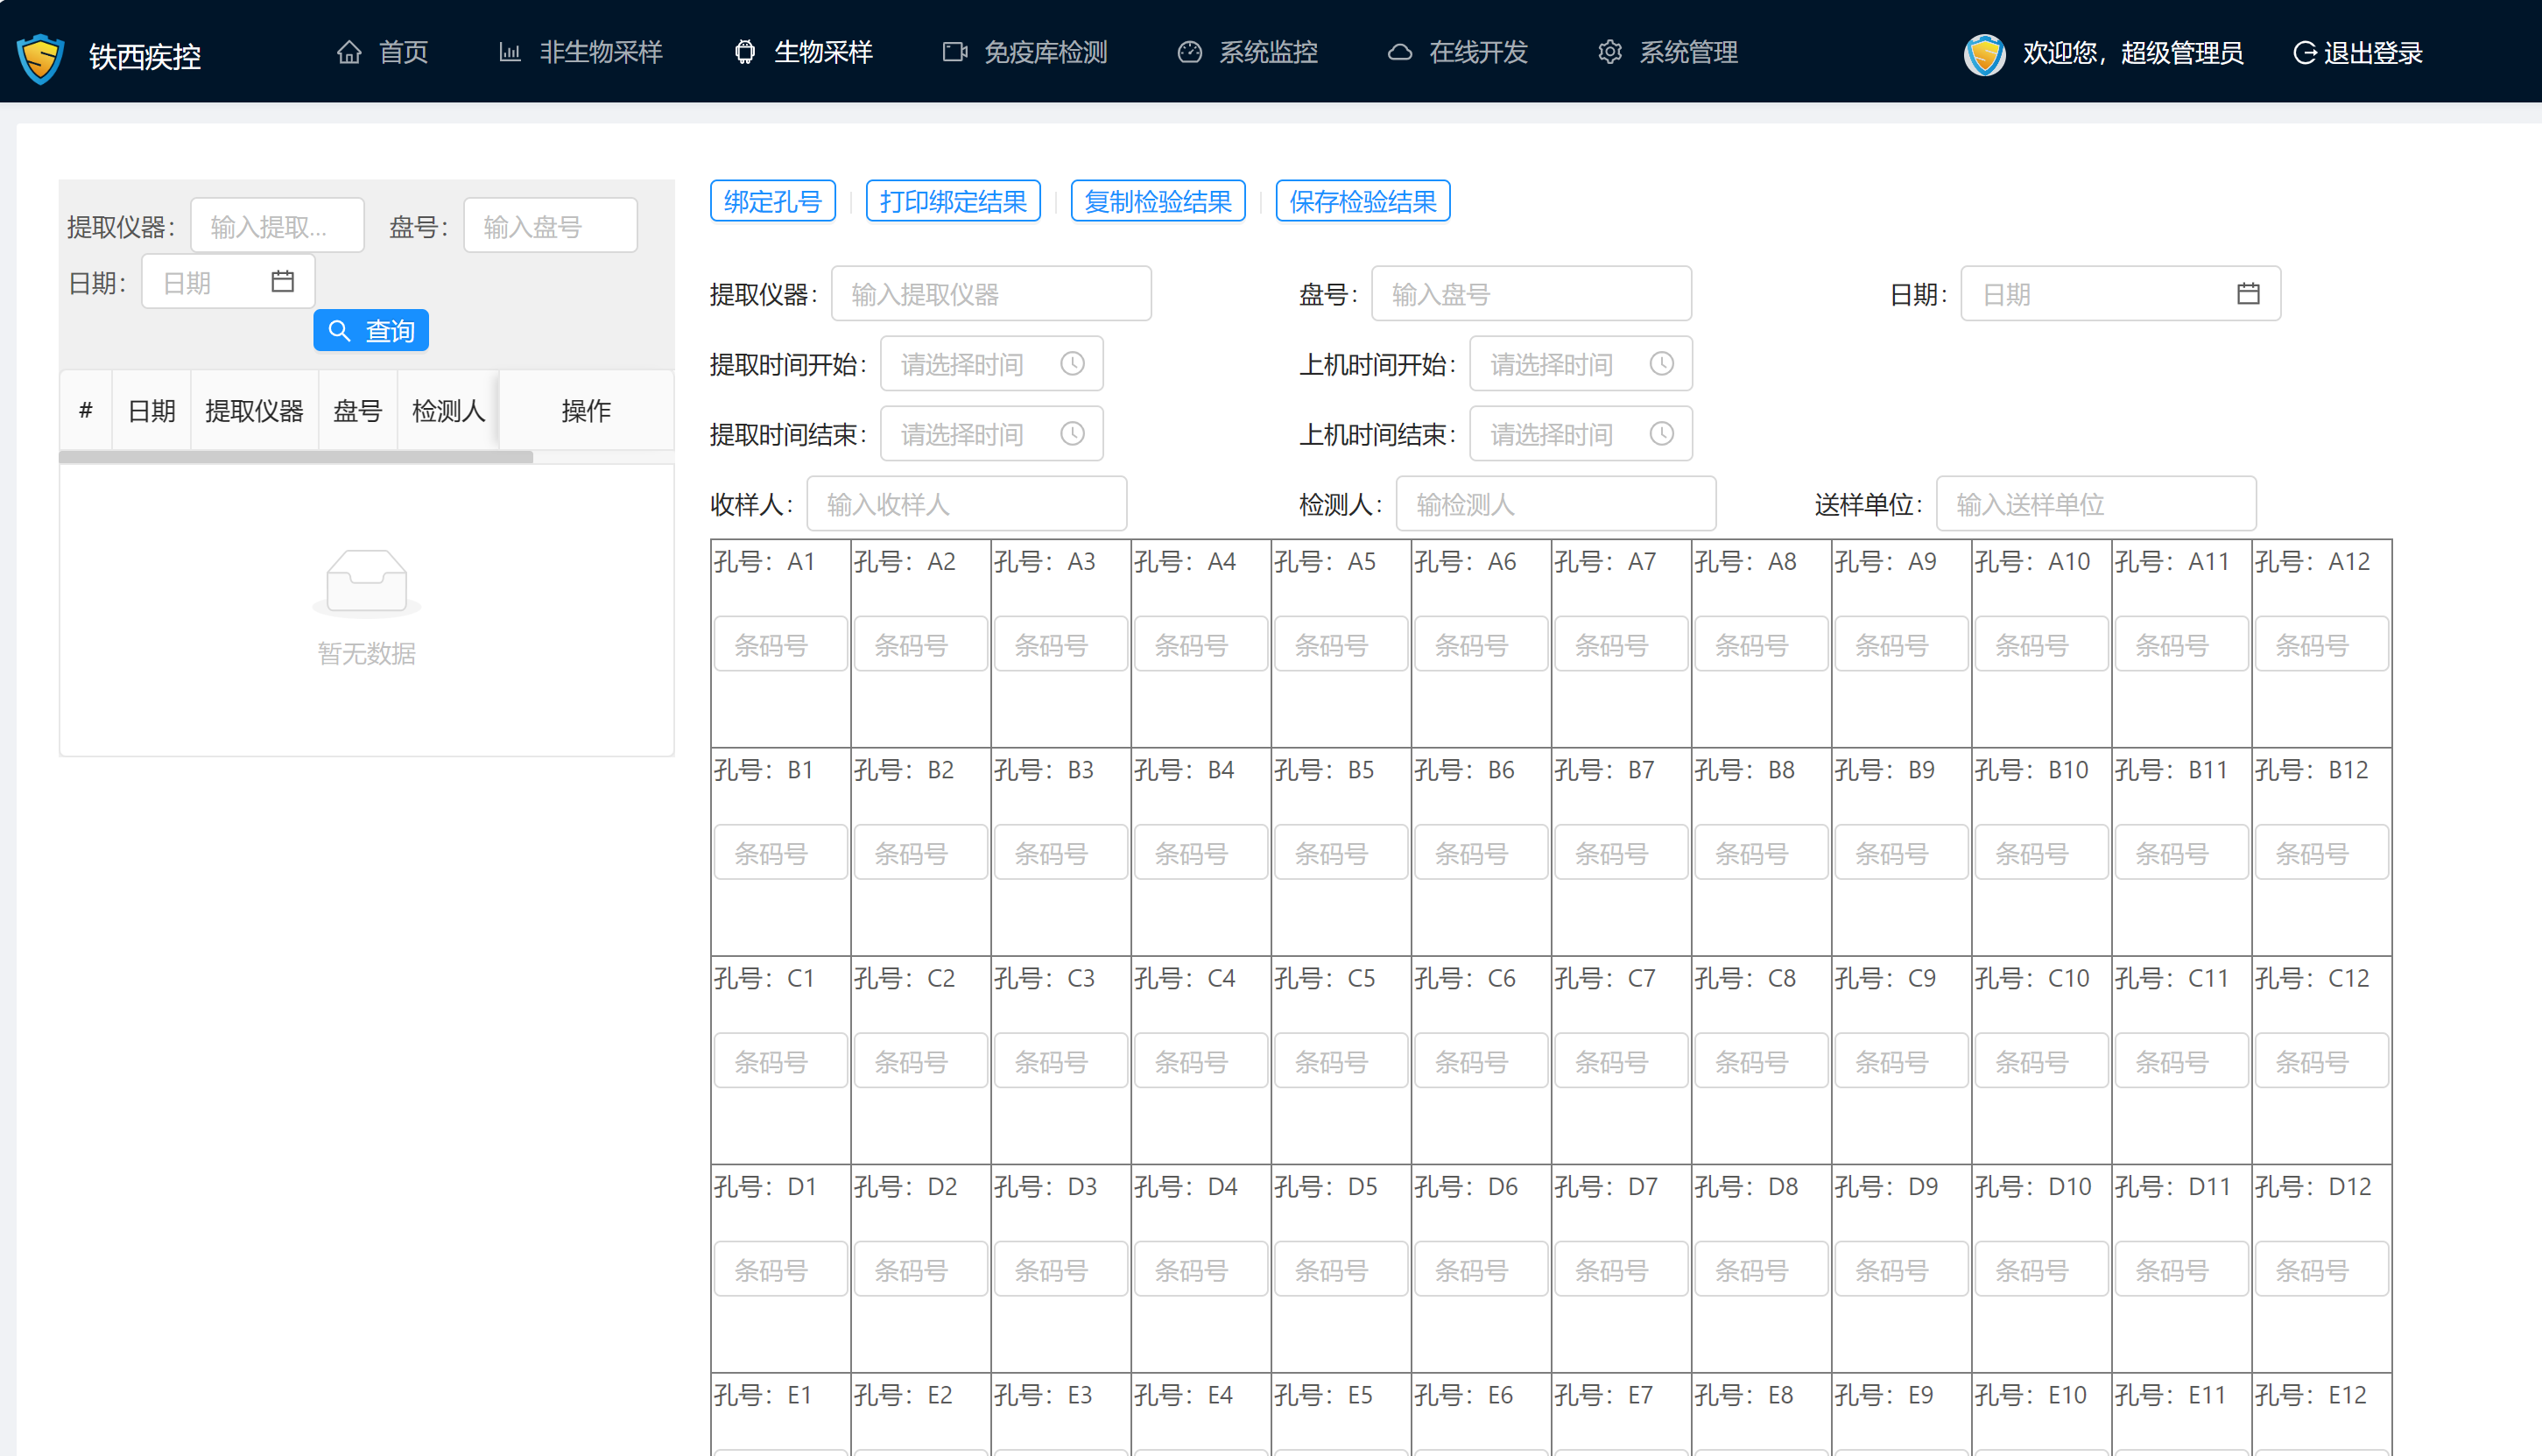The width and height of the screenshot is (2542, 1456).
Task: Click the cloud icon beside 在线开发
Action: point(1400,52)
